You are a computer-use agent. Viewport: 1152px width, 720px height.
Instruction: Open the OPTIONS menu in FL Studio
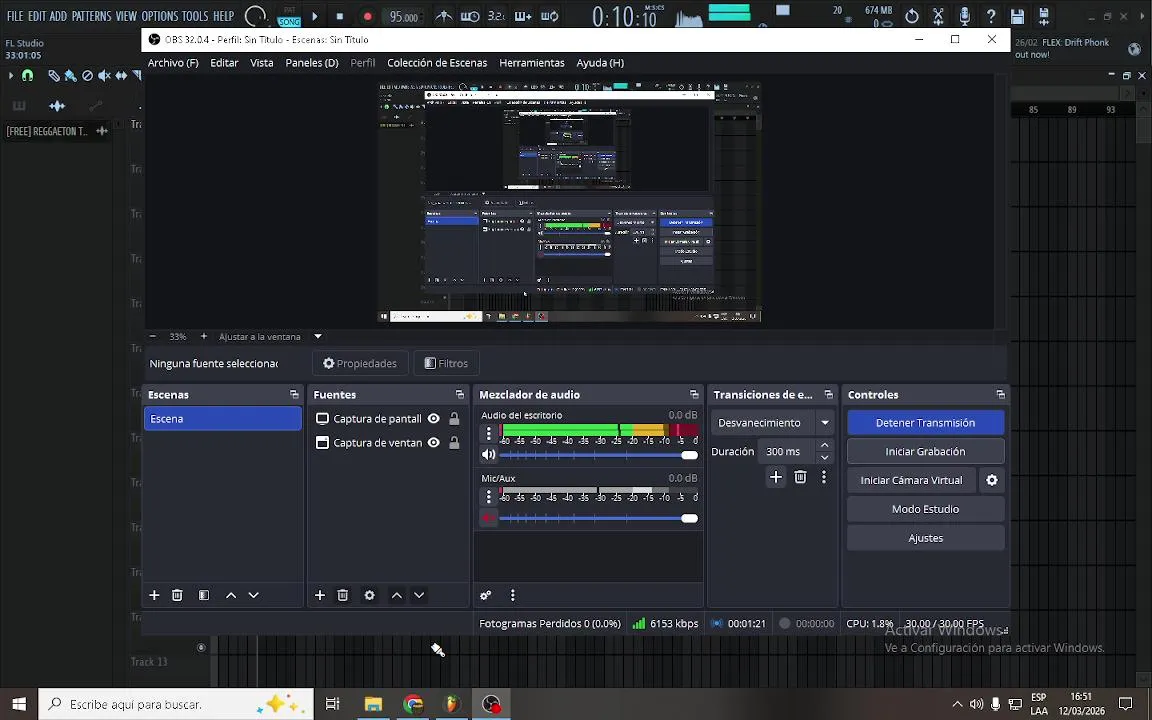tap(159, 16)
